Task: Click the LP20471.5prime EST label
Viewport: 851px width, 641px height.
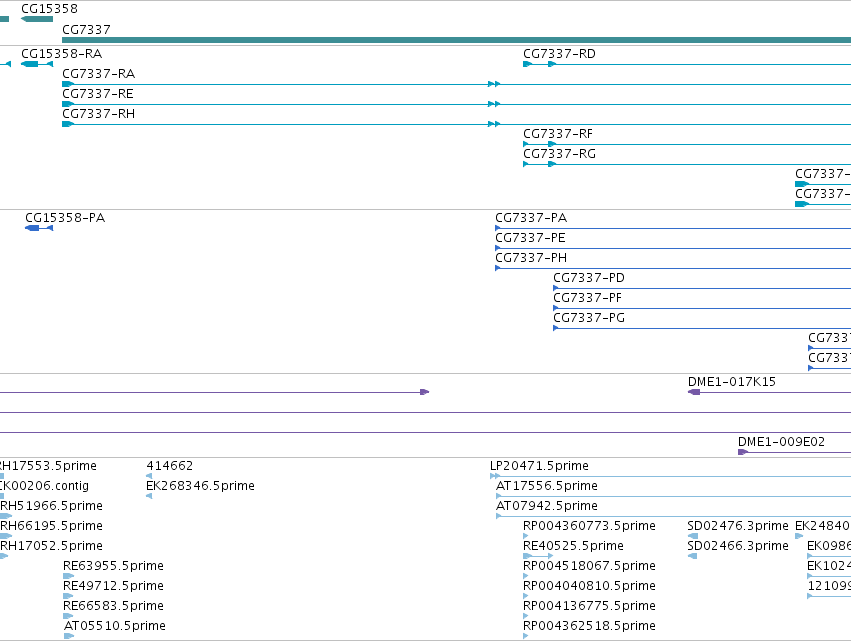Action: click(539, 466)
